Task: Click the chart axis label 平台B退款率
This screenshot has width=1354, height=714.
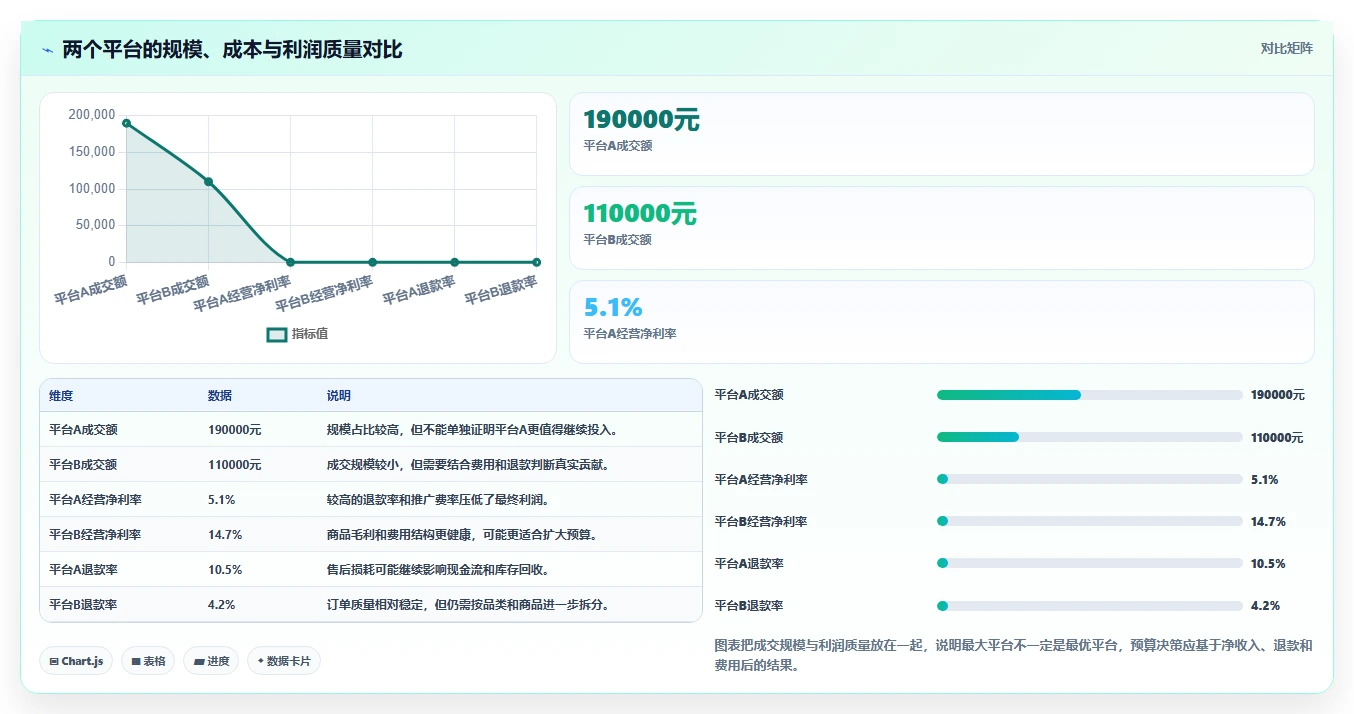Action: 501,291
